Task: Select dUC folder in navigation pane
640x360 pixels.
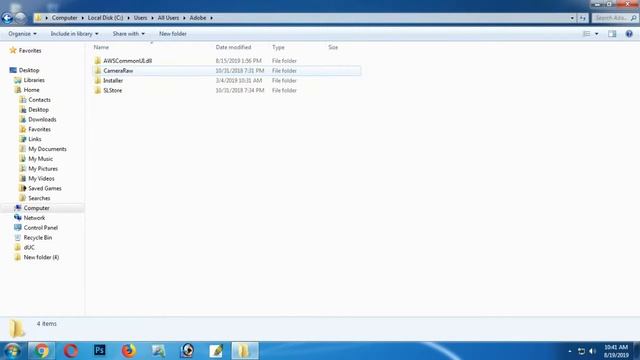Action: click(x=29, y=247)
